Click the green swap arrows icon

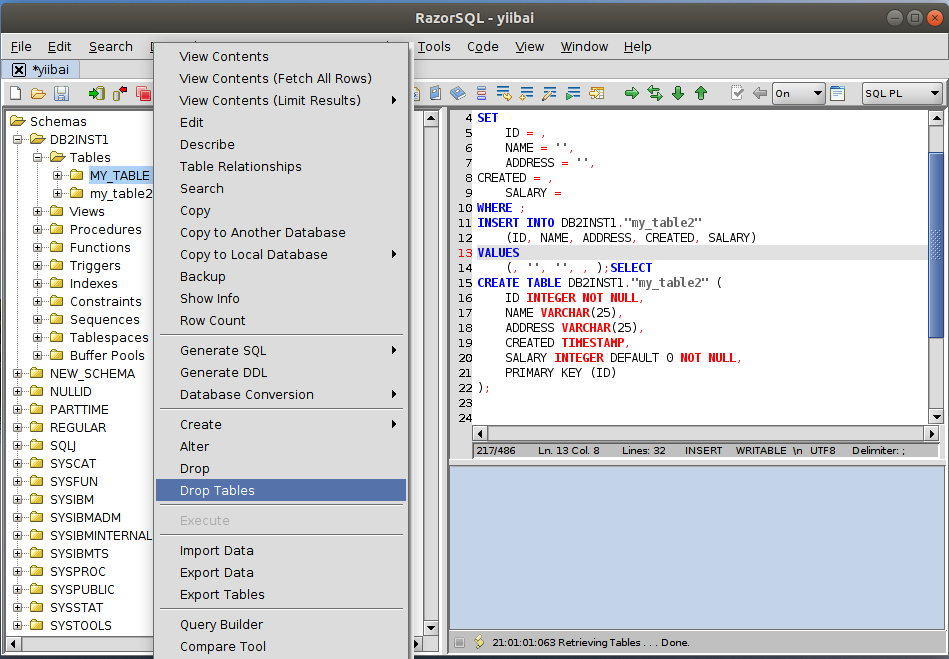655,93
